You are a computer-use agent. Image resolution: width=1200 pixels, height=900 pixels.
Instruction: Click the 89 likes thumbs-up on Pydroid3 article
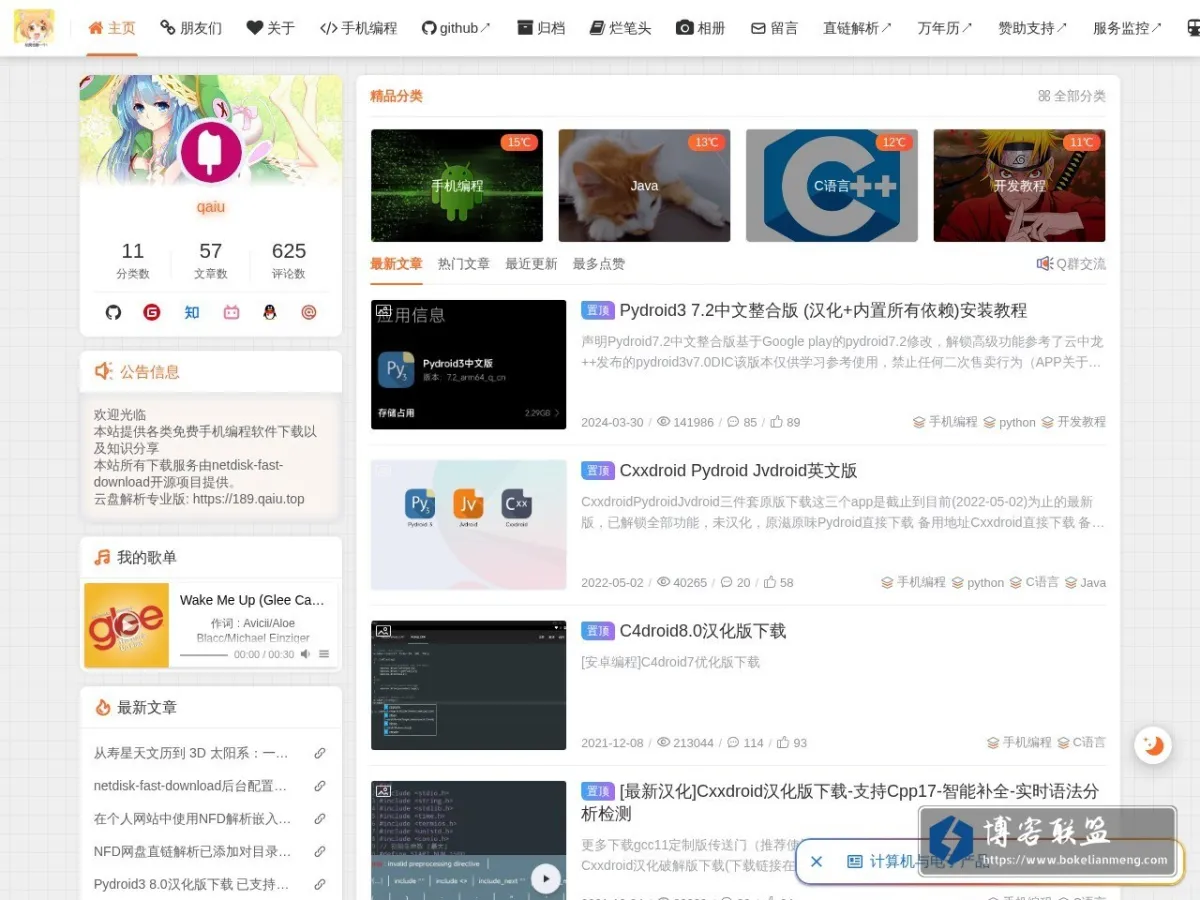[785, 422]
